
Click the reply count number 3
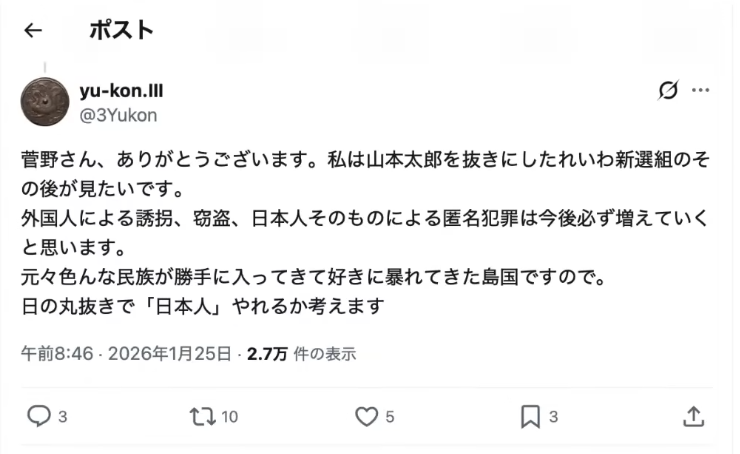63,417
